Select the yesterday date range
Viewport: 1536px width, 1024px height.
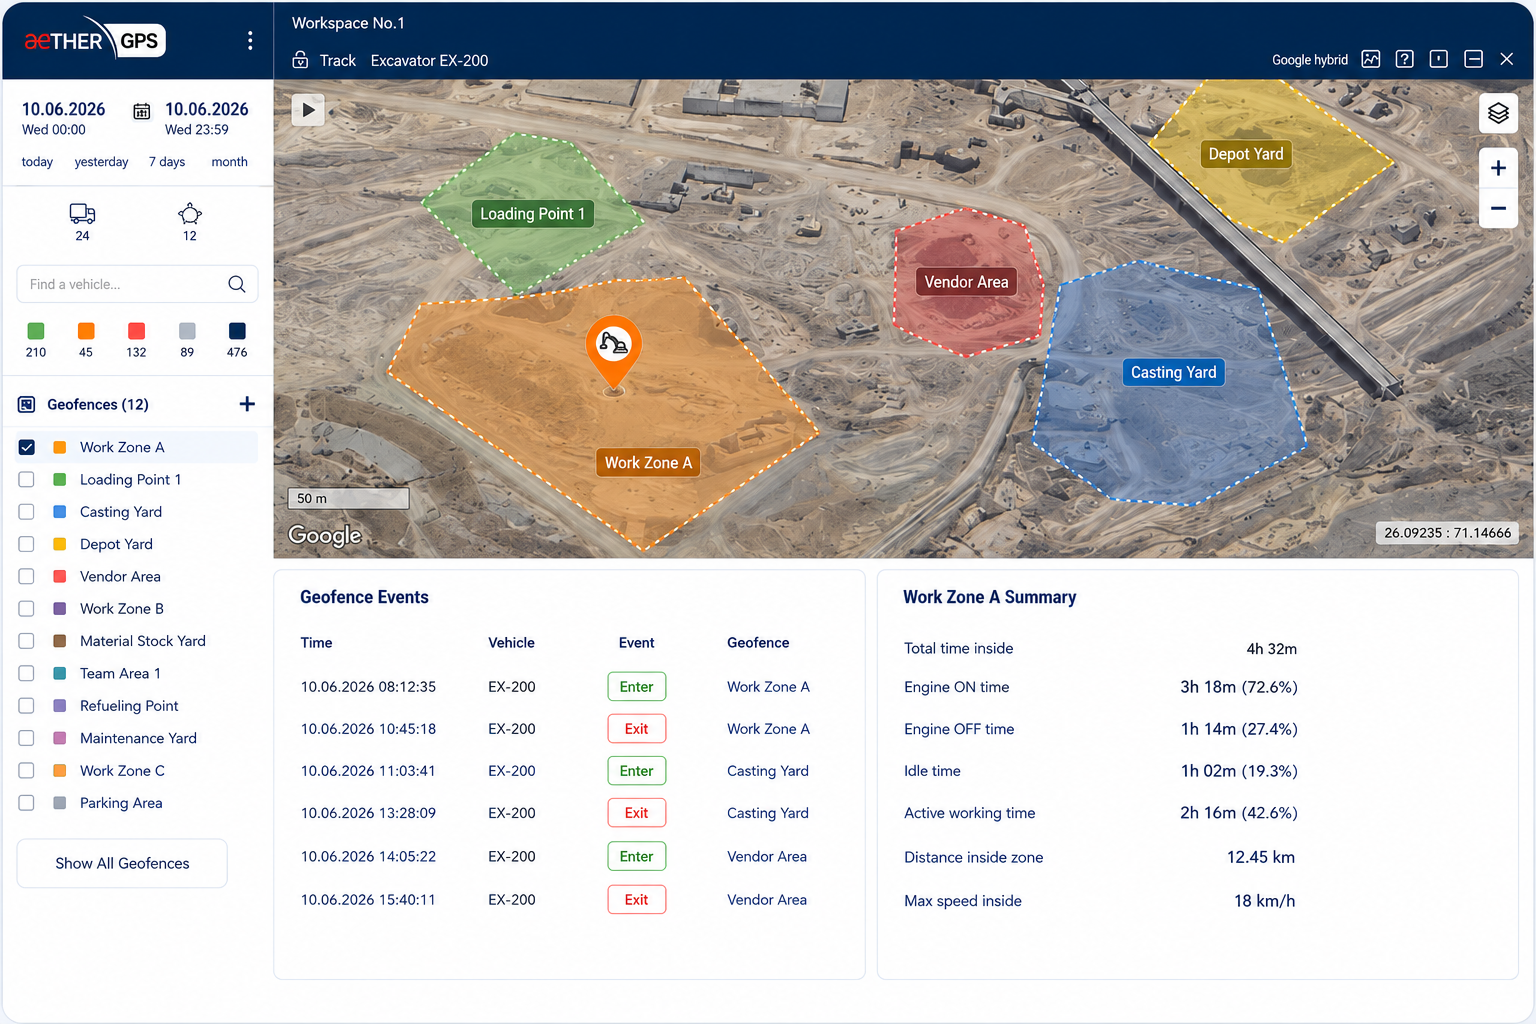coord(101,162)
